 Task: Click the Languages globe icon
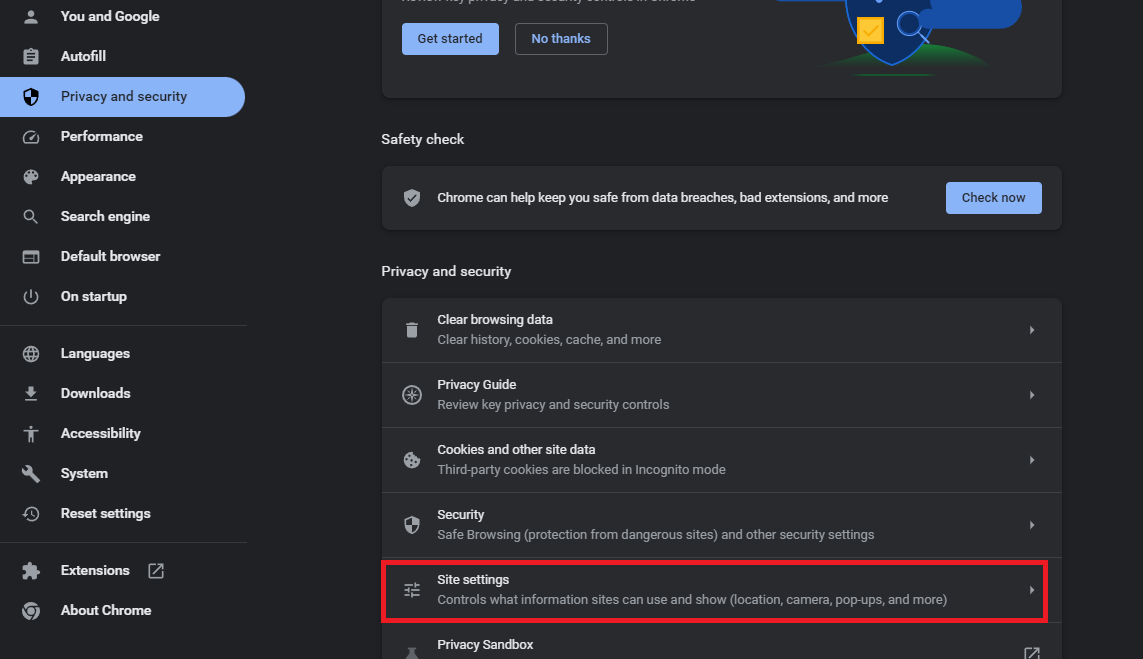31,354
